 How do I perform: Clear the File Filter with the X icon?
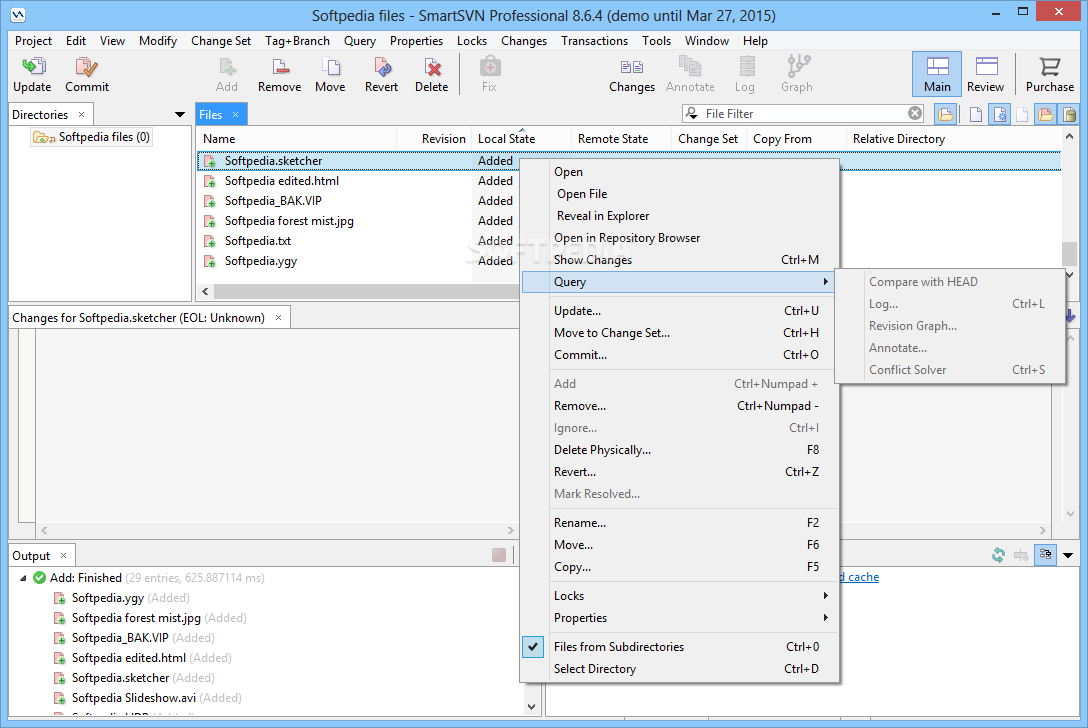click(915, 113)
